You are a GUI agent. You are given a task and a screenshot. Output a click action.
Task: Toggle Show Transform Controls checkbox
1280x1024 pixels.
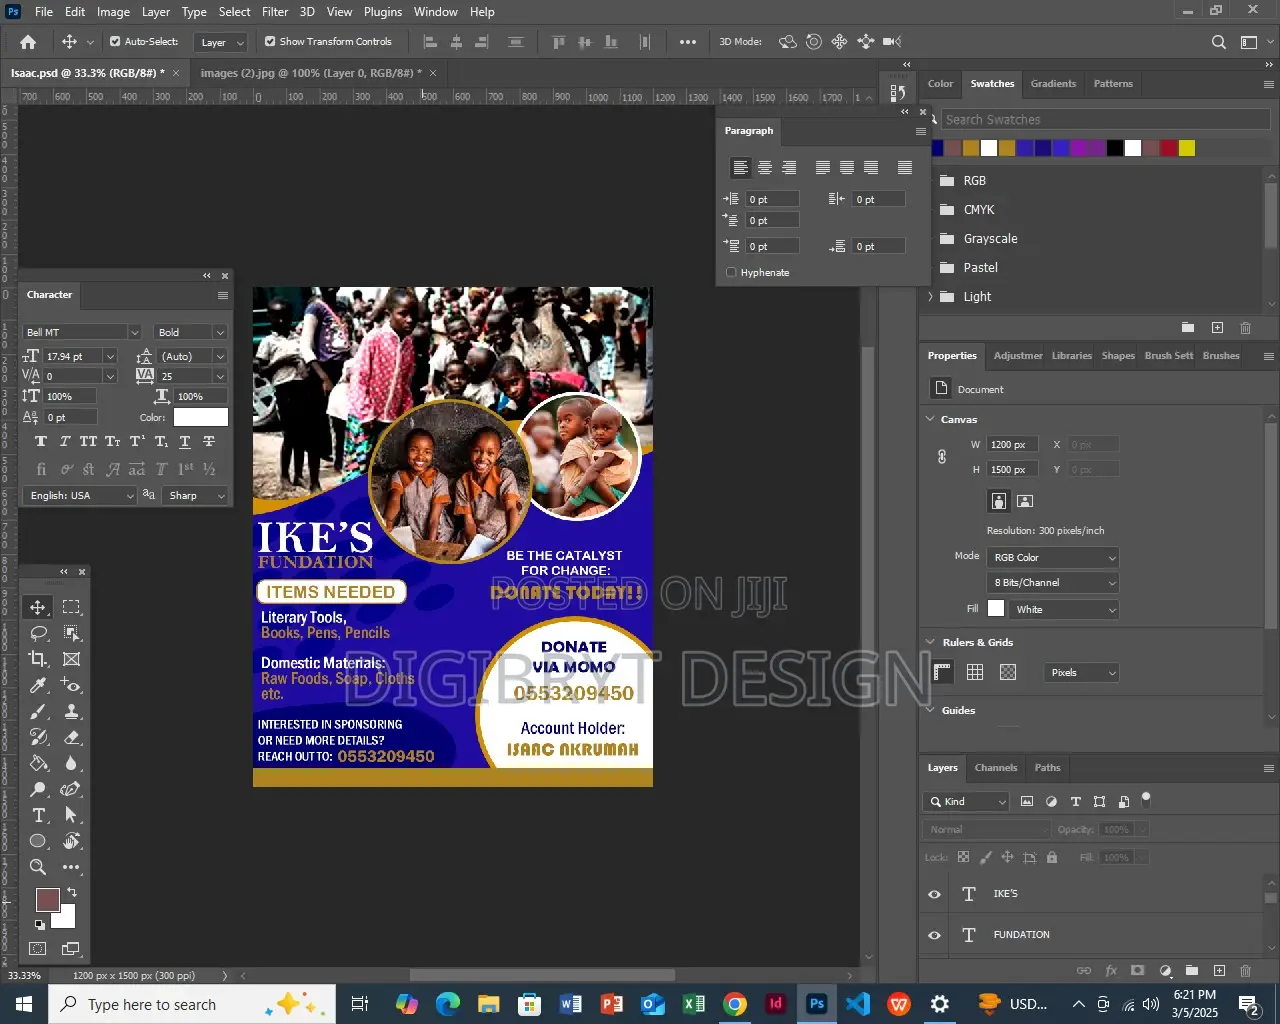click(270, 41)
